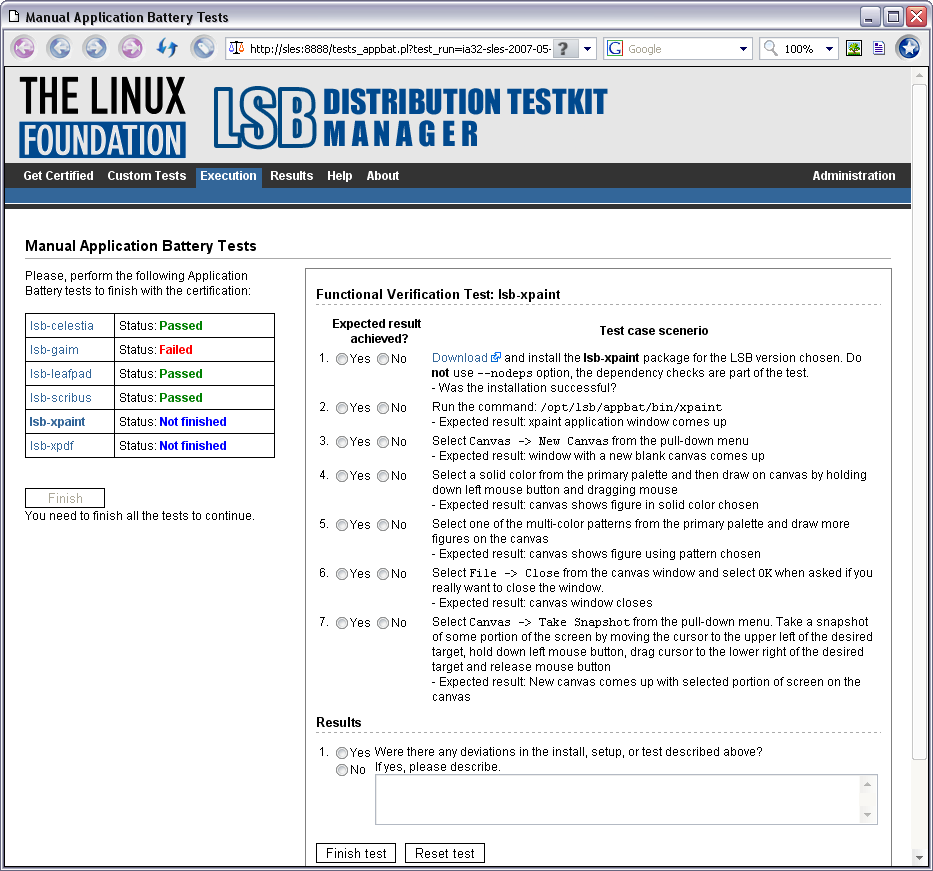Image resolution: width=933 pixels, height=871 pixels.
Task: Open the lsb-leafpad test link
Action: pyautogui.click(x=61, y=374)
